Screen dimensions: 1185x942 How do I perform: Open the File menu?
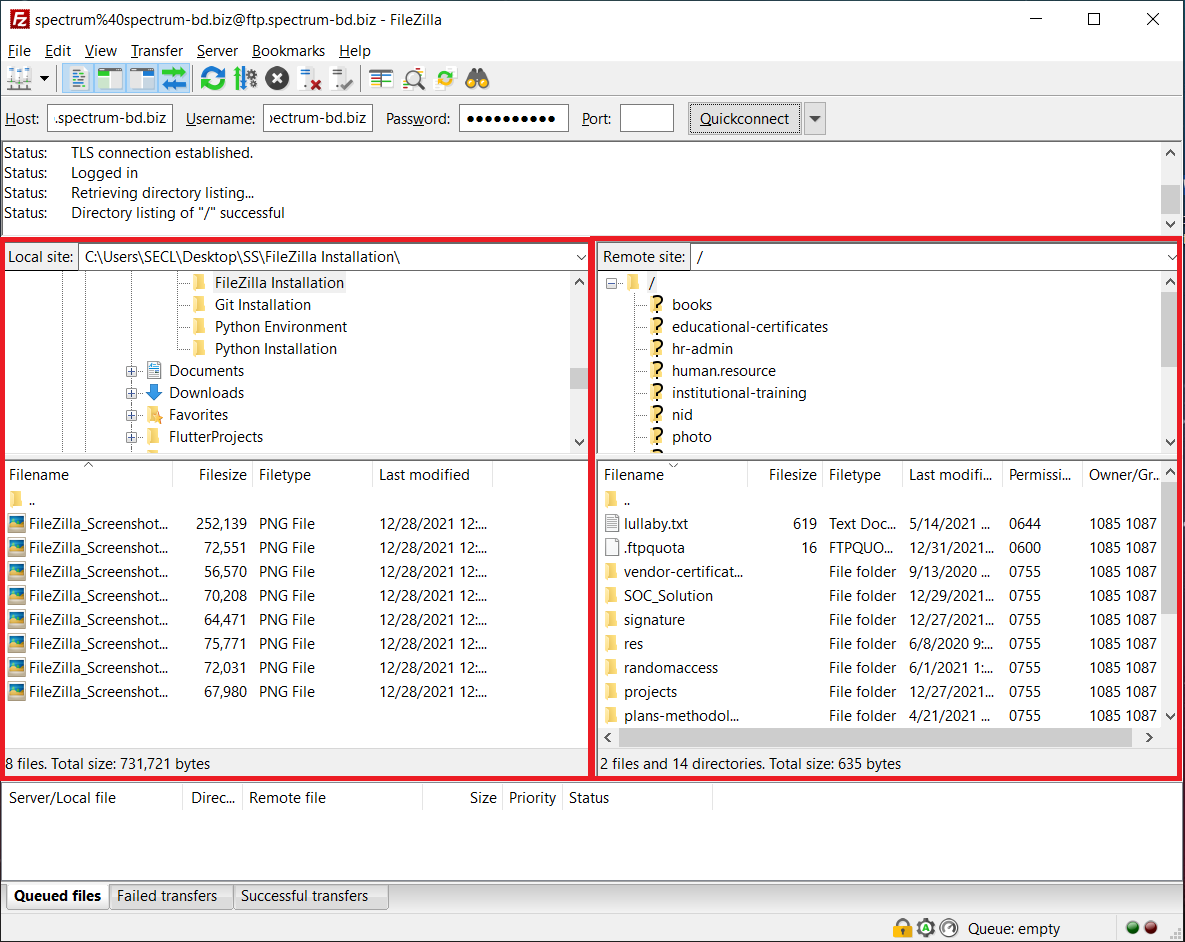point(19,51)
